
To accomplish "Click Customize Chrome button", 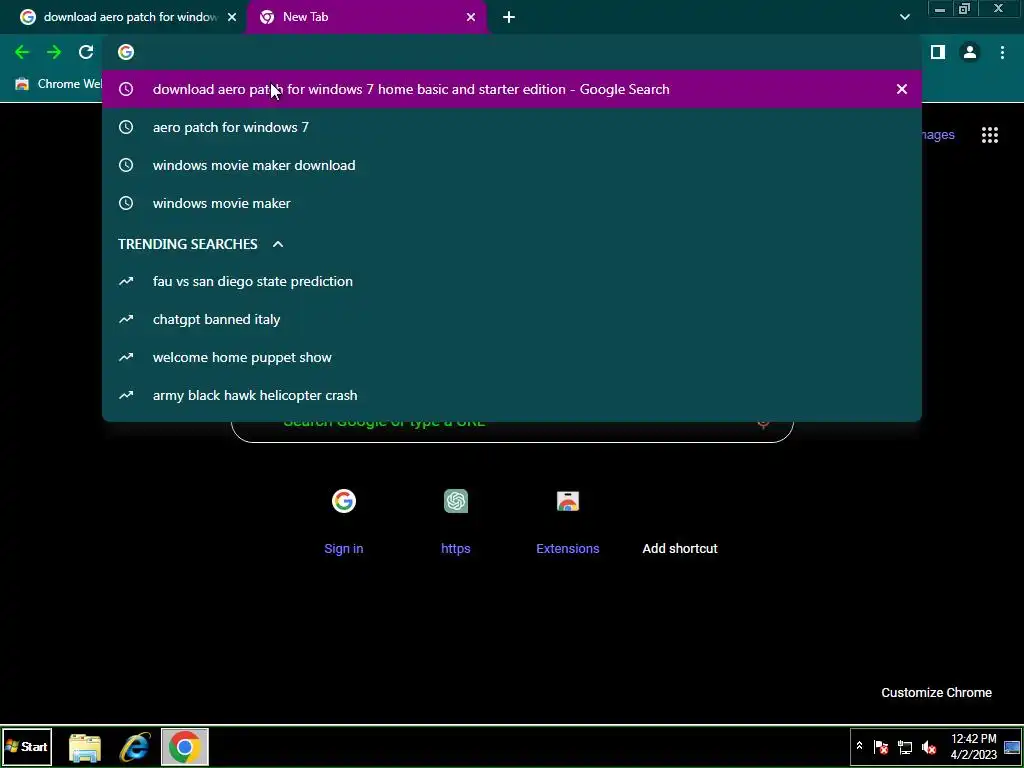I will click(936, 693).
